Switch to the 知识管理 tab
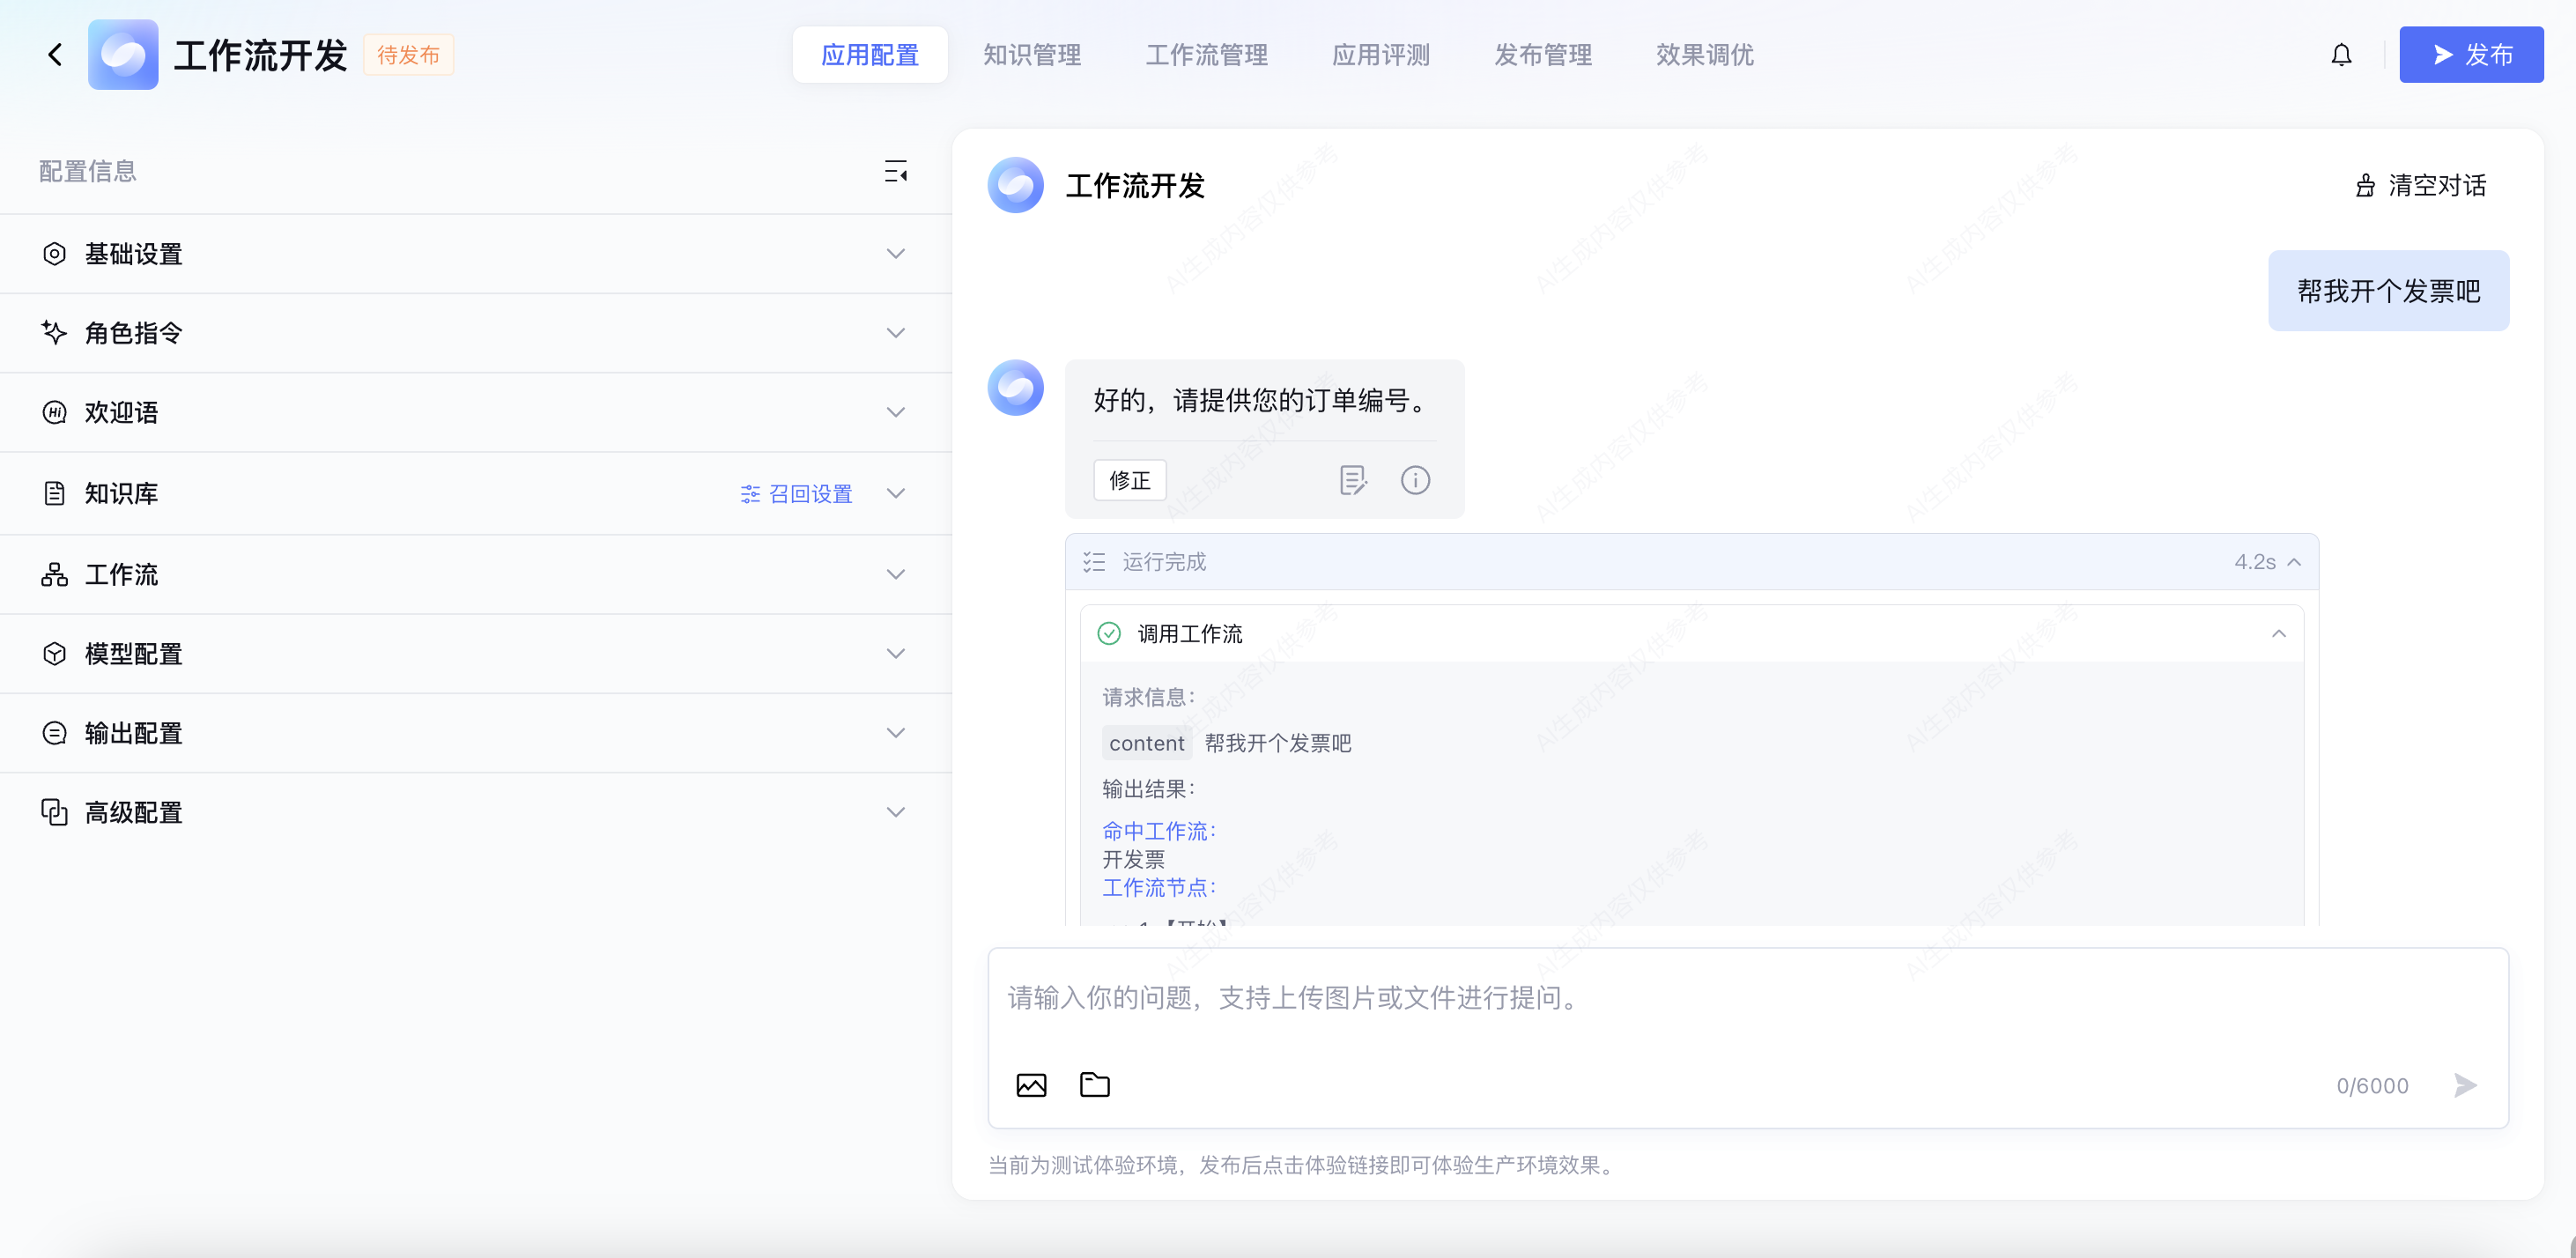 (x=1032, y=55)
